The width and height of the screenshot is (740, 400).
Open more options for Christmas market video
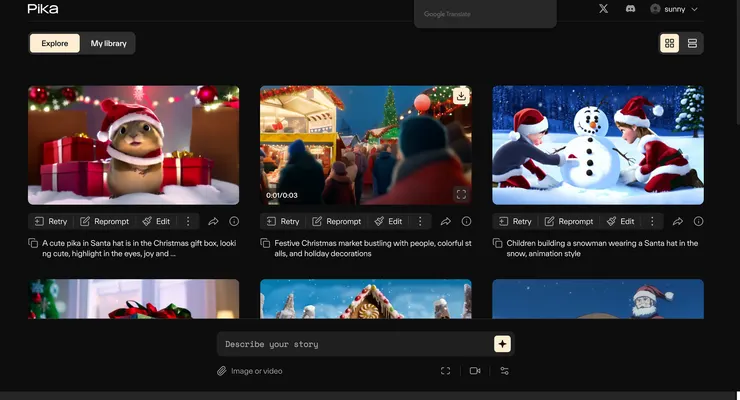click(420, 221)
